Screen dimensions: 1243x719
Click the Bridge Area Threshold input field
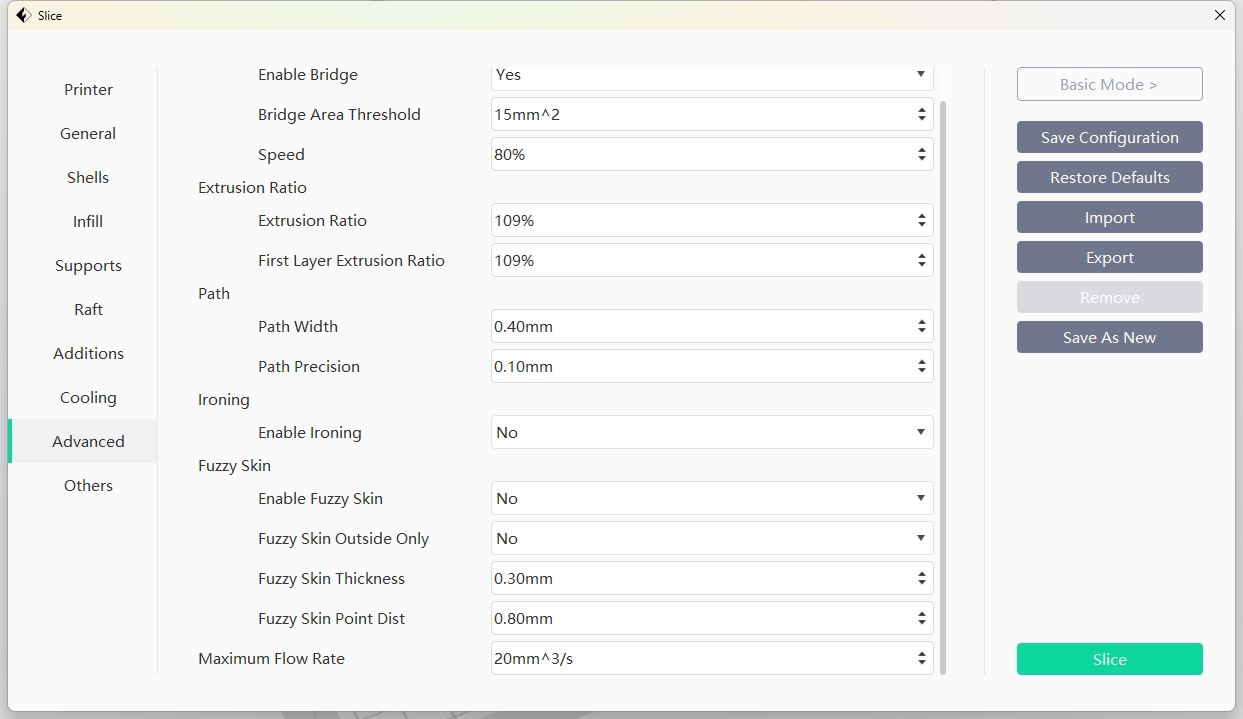700,115
